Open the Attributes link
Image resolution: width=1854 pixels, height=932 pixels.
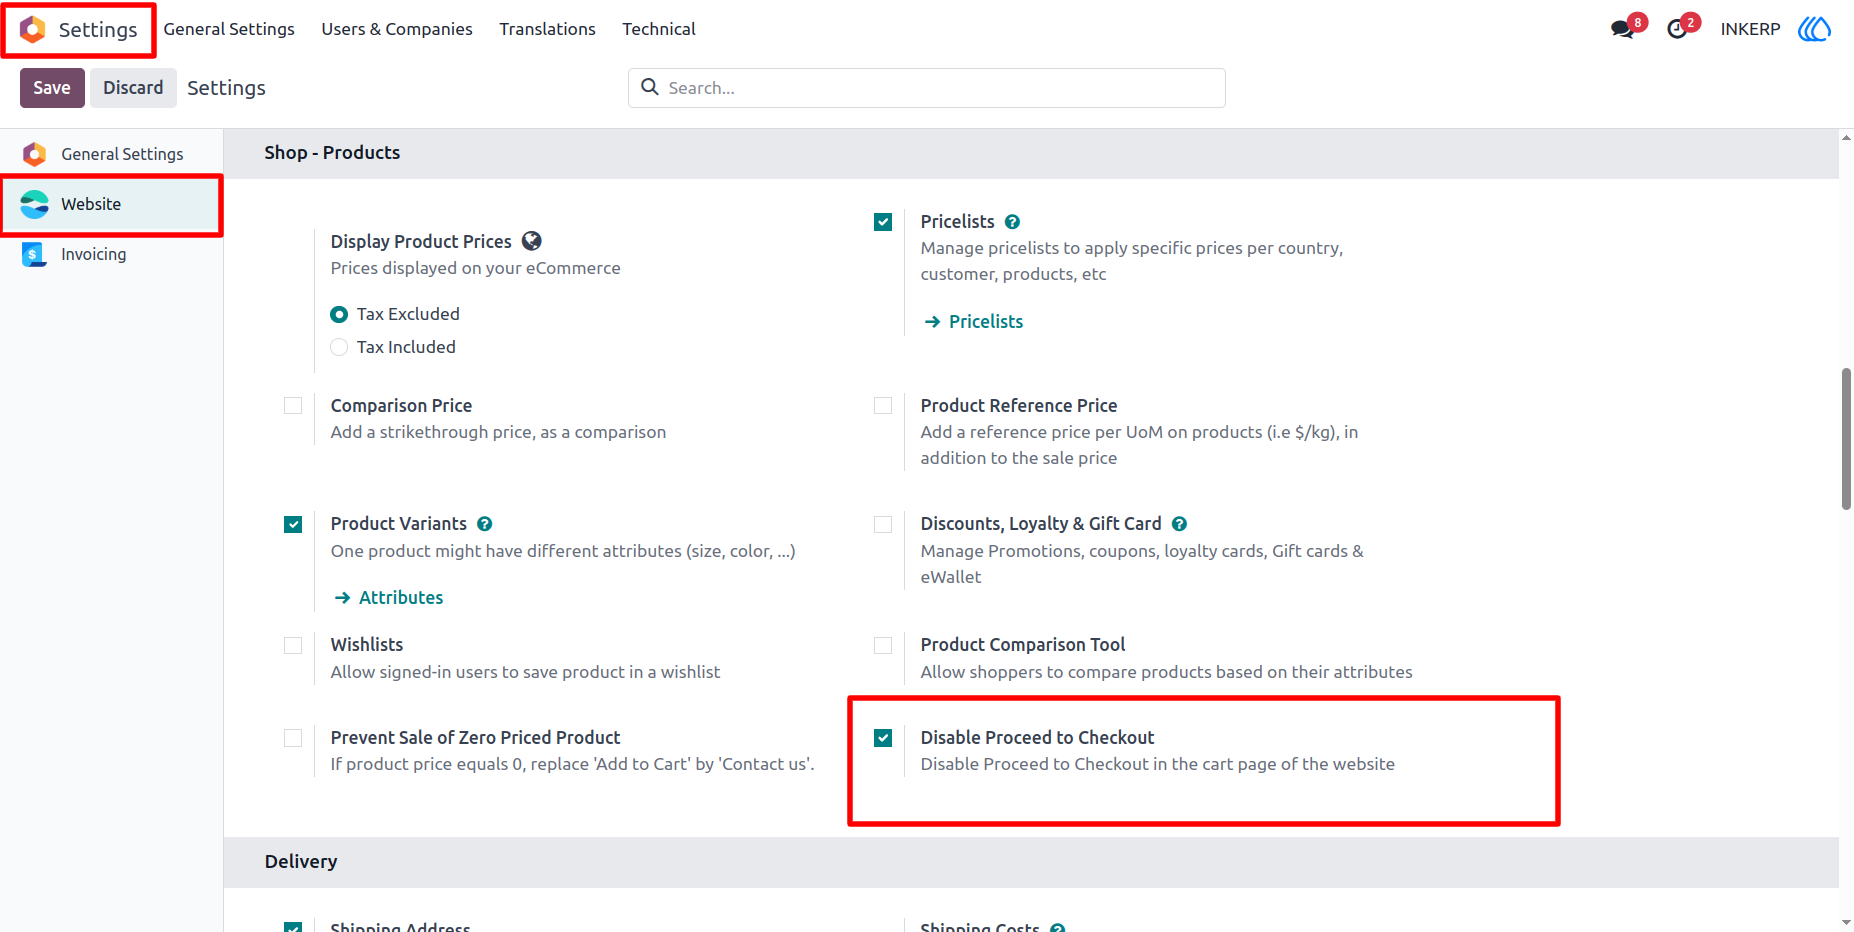pos(401,598)
